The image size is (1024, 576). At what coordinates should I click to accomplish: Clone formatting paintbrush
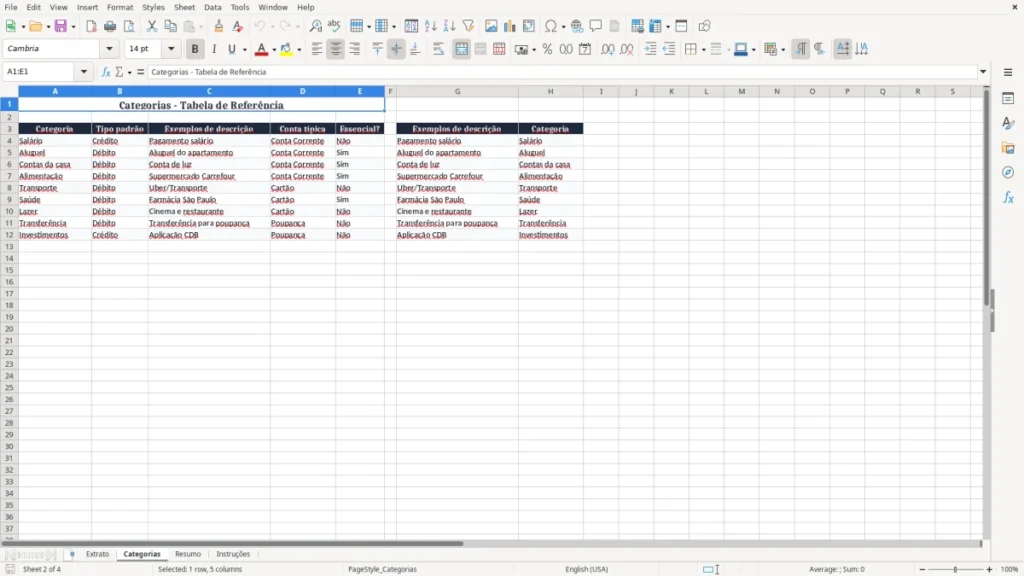pos(219,26)
